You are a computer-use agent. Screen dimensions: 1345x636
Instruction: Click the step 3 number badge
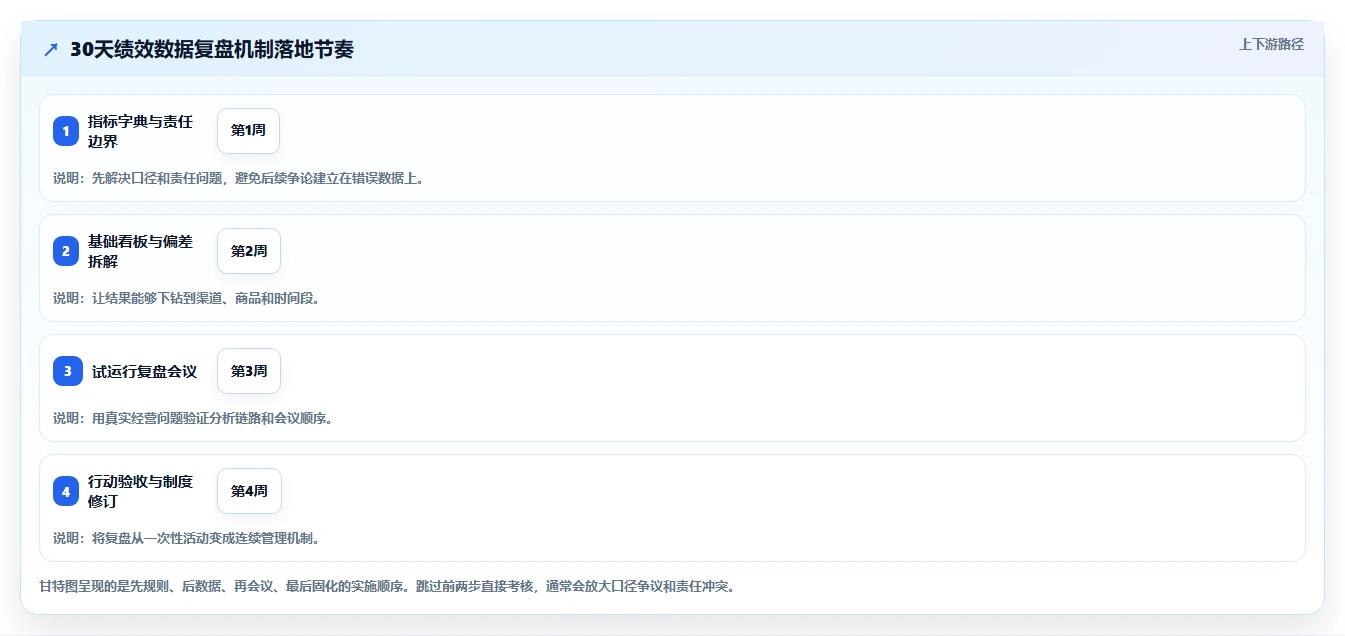[x=68, y=371]
